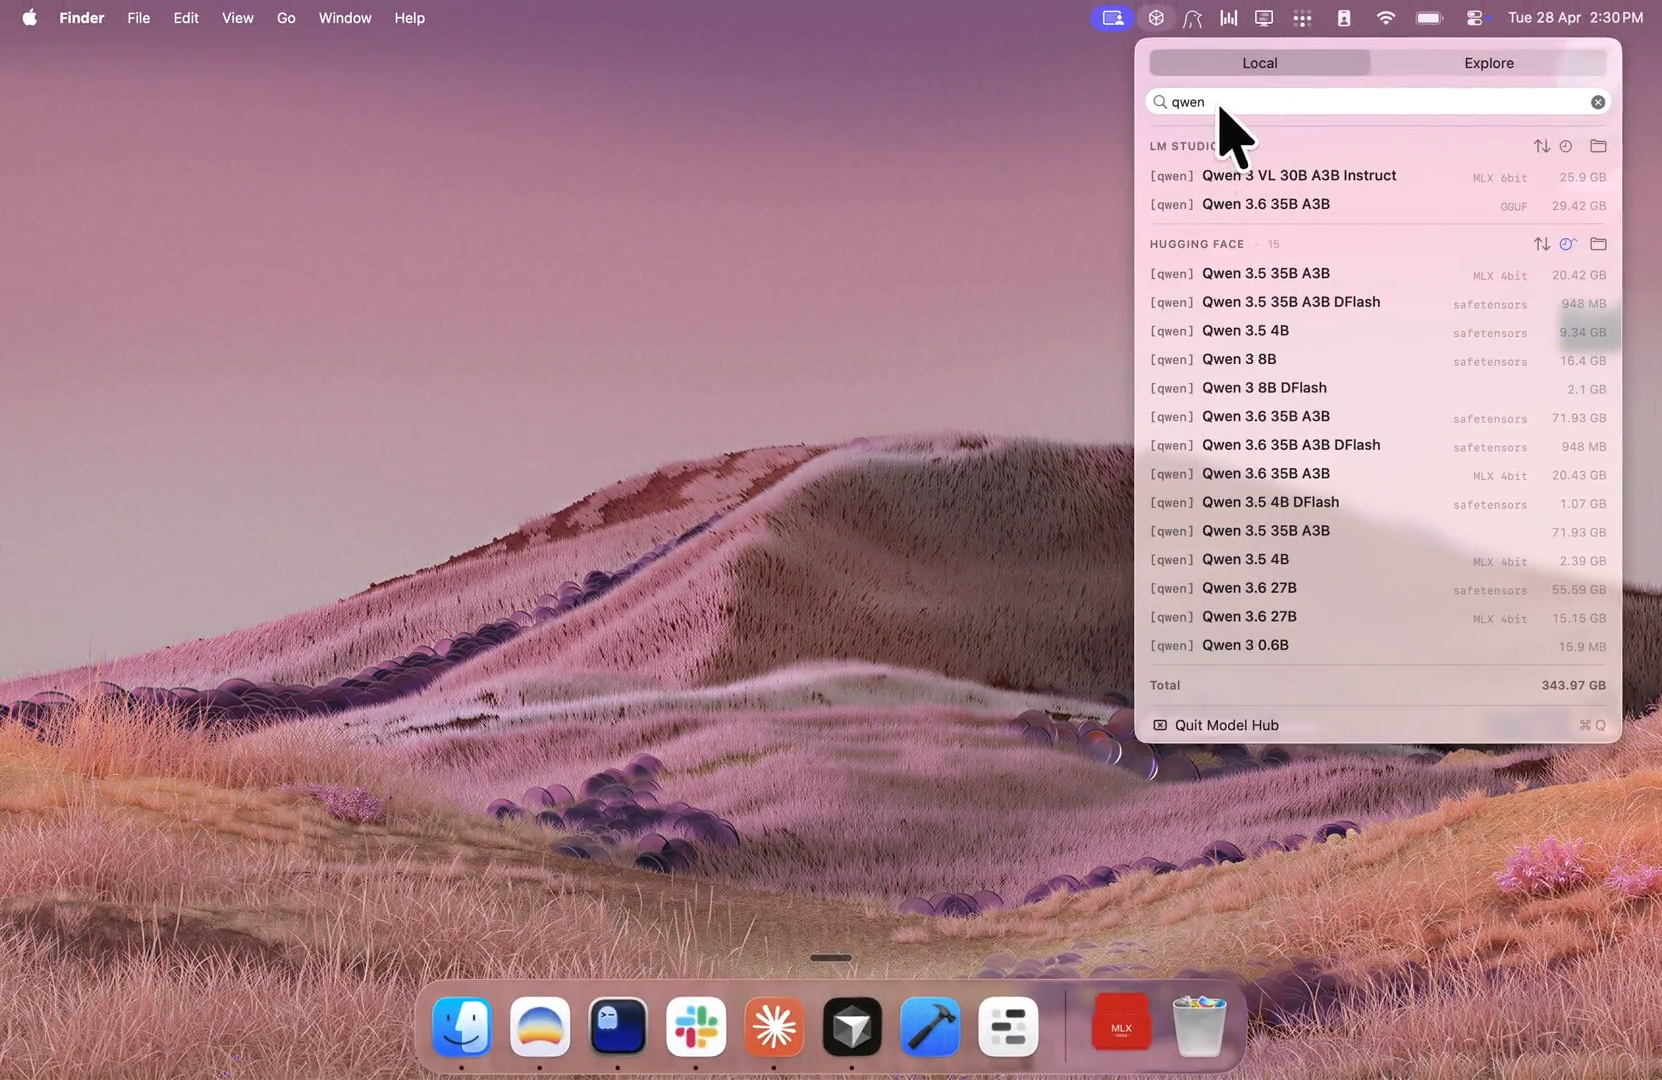
Task: Select Qwen 3 VL 30B A3B Instruct model
Action: [x=1298, y=176]
